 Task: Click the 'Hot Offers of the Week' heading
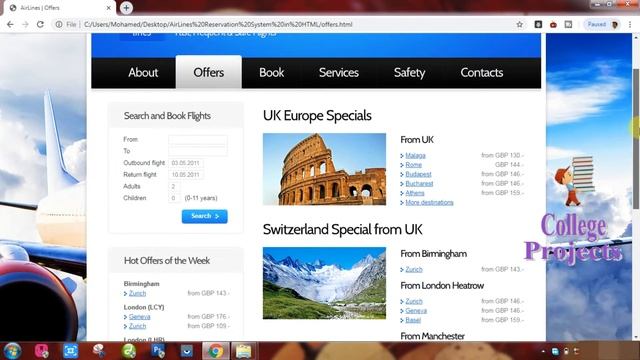[x=167, y=261]
